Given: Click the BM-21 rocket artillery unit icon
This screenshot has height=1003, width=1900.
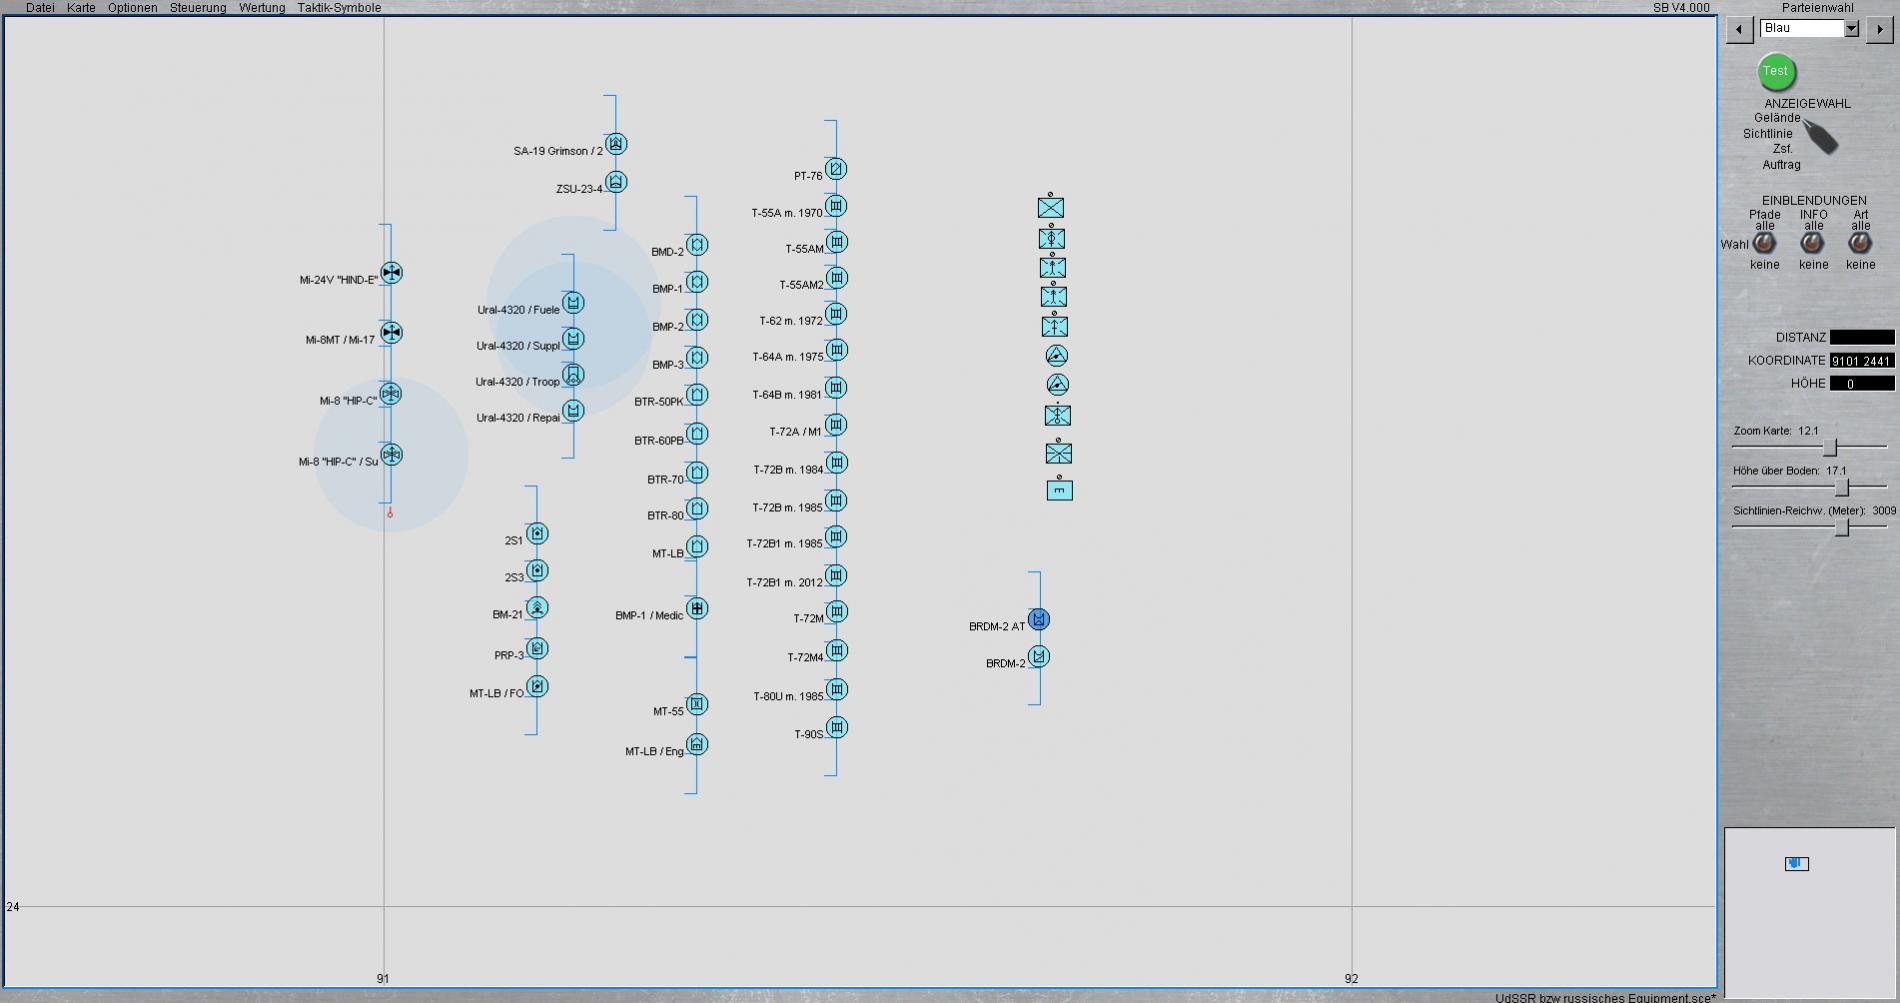Looking at the screenshot, I should click(x=537, y=608).
